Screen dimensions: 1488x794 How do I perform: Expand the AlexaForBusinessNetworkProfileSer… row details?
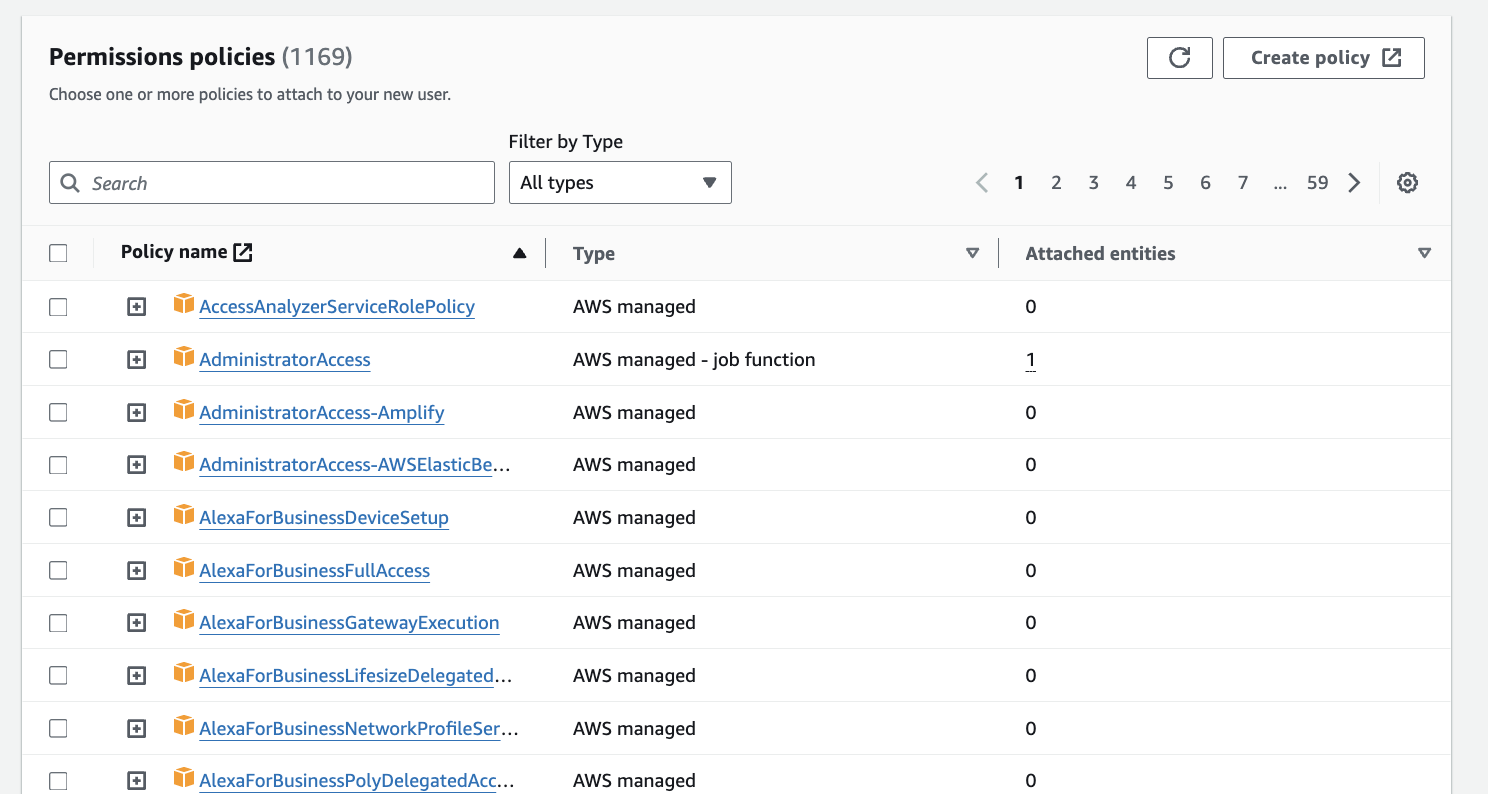point(137,729)
